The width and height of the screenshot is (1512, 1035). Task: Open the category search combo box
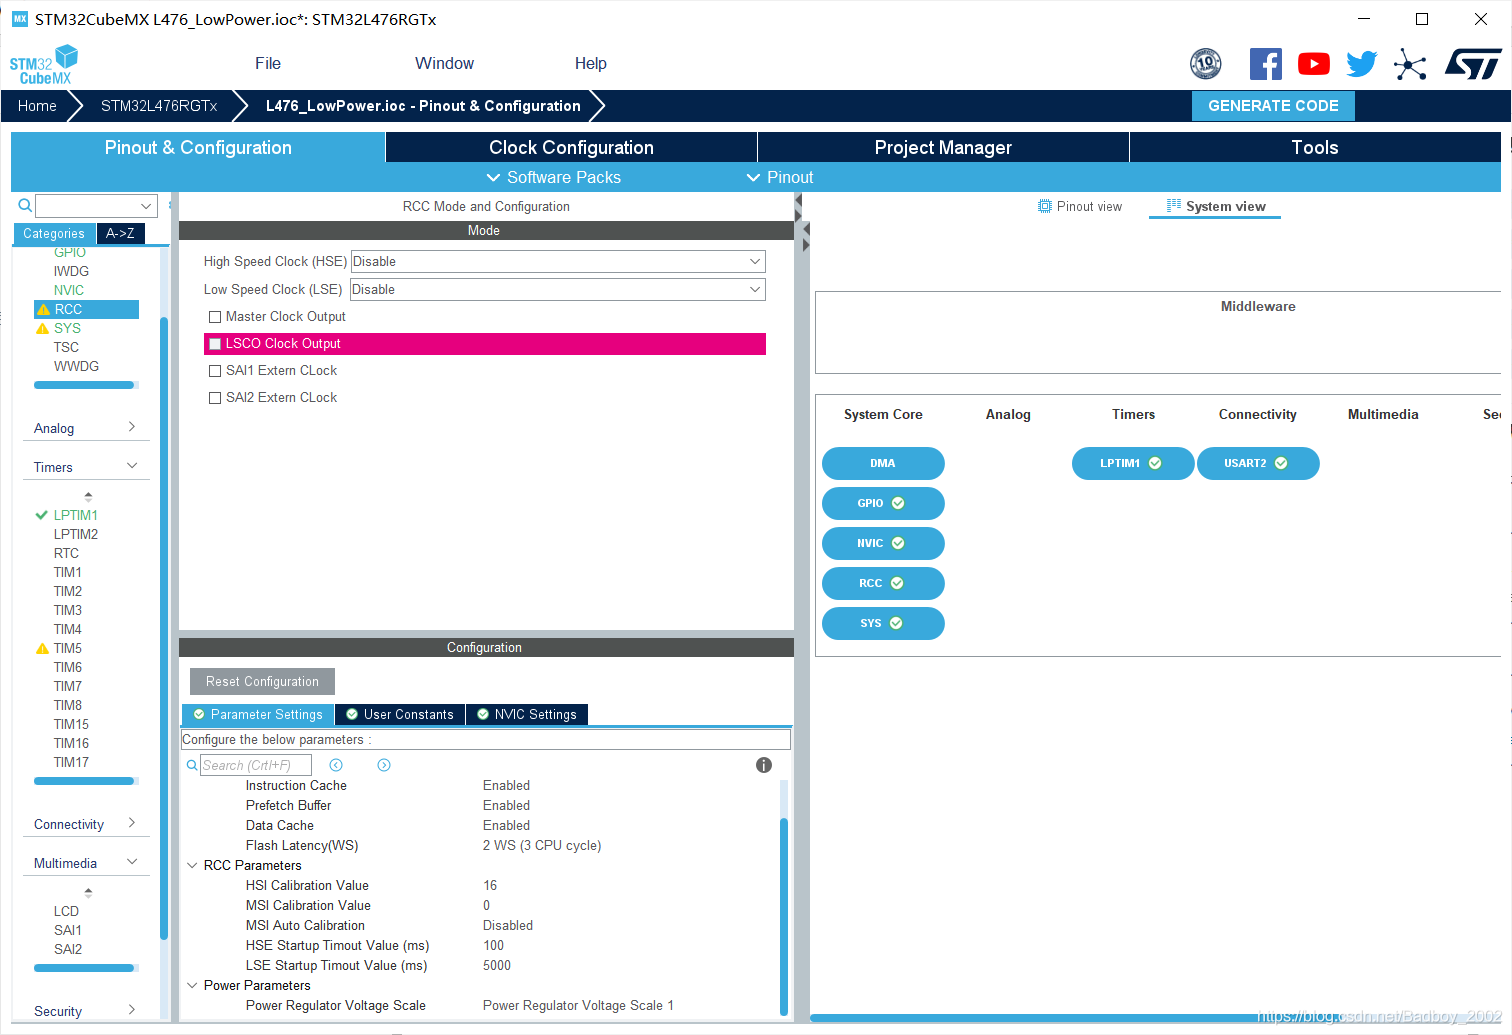tap(97, 206)
